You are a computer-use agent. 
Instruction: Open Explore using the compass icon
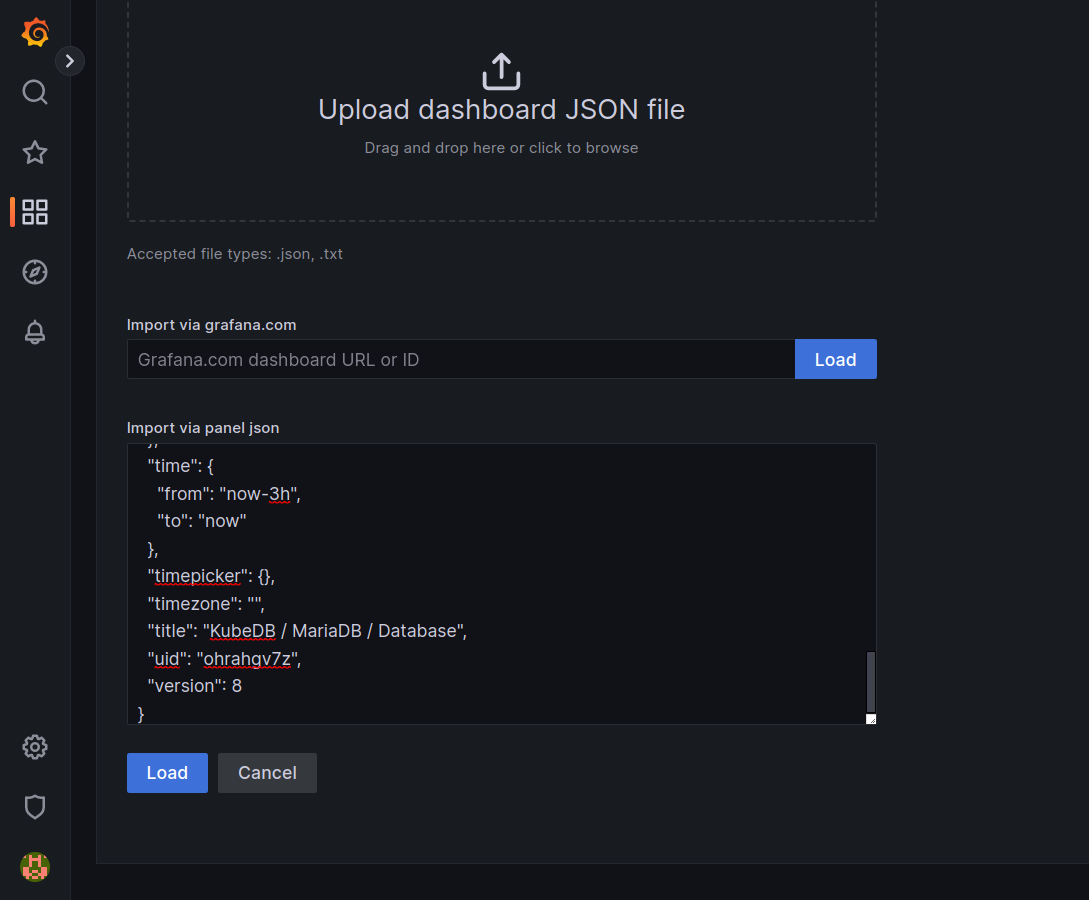35,272
